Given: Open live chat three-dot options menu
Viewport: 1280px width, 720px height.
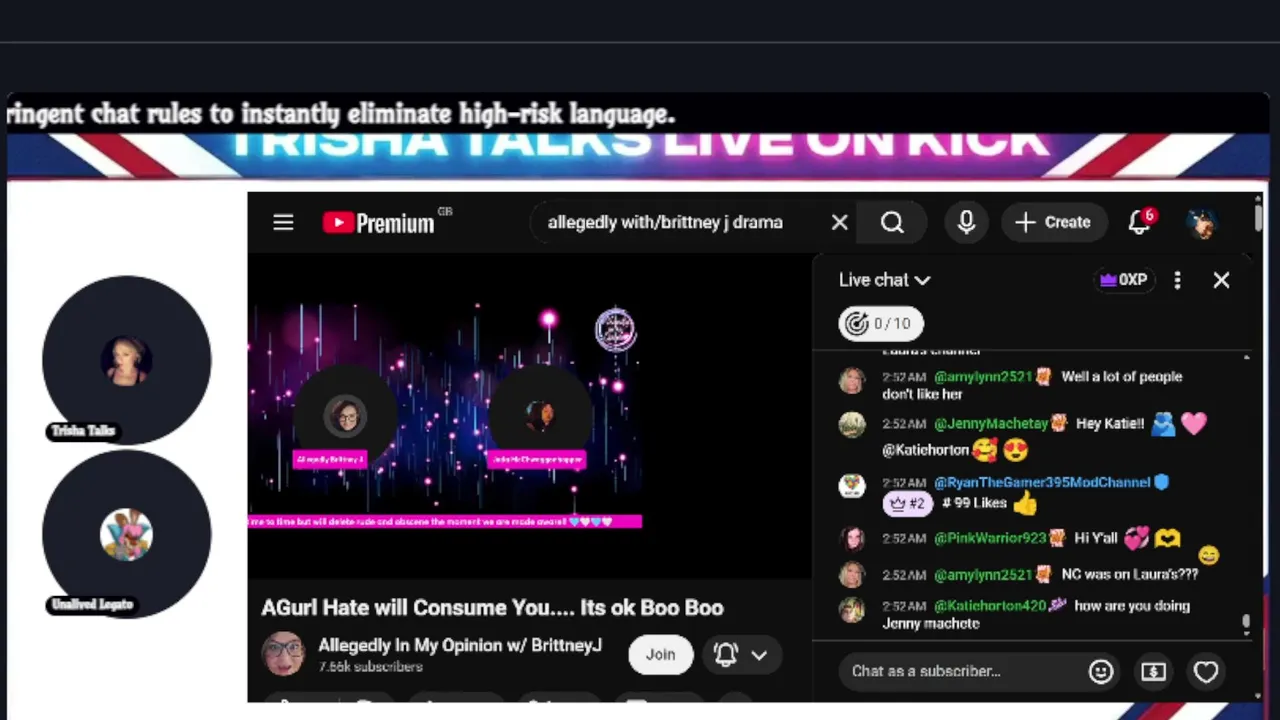Looking at the screenshot, I should click(1177, 280).
